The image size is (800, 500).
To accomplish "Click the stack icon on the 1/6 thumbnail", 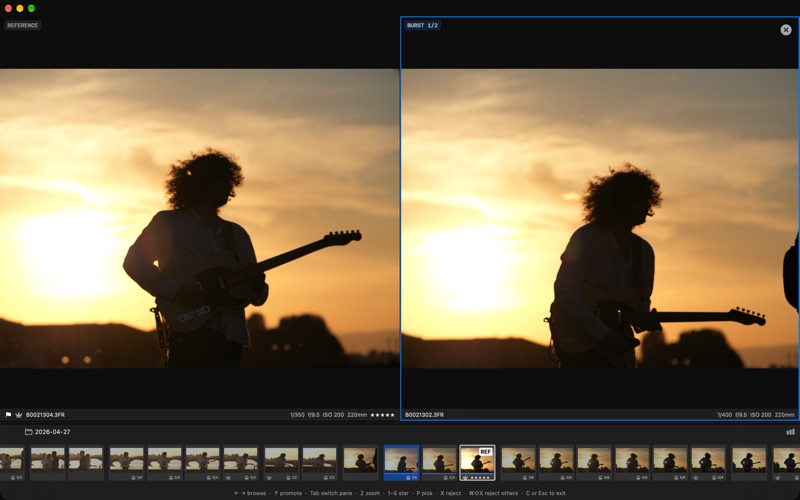I will [x=524, y=478].
